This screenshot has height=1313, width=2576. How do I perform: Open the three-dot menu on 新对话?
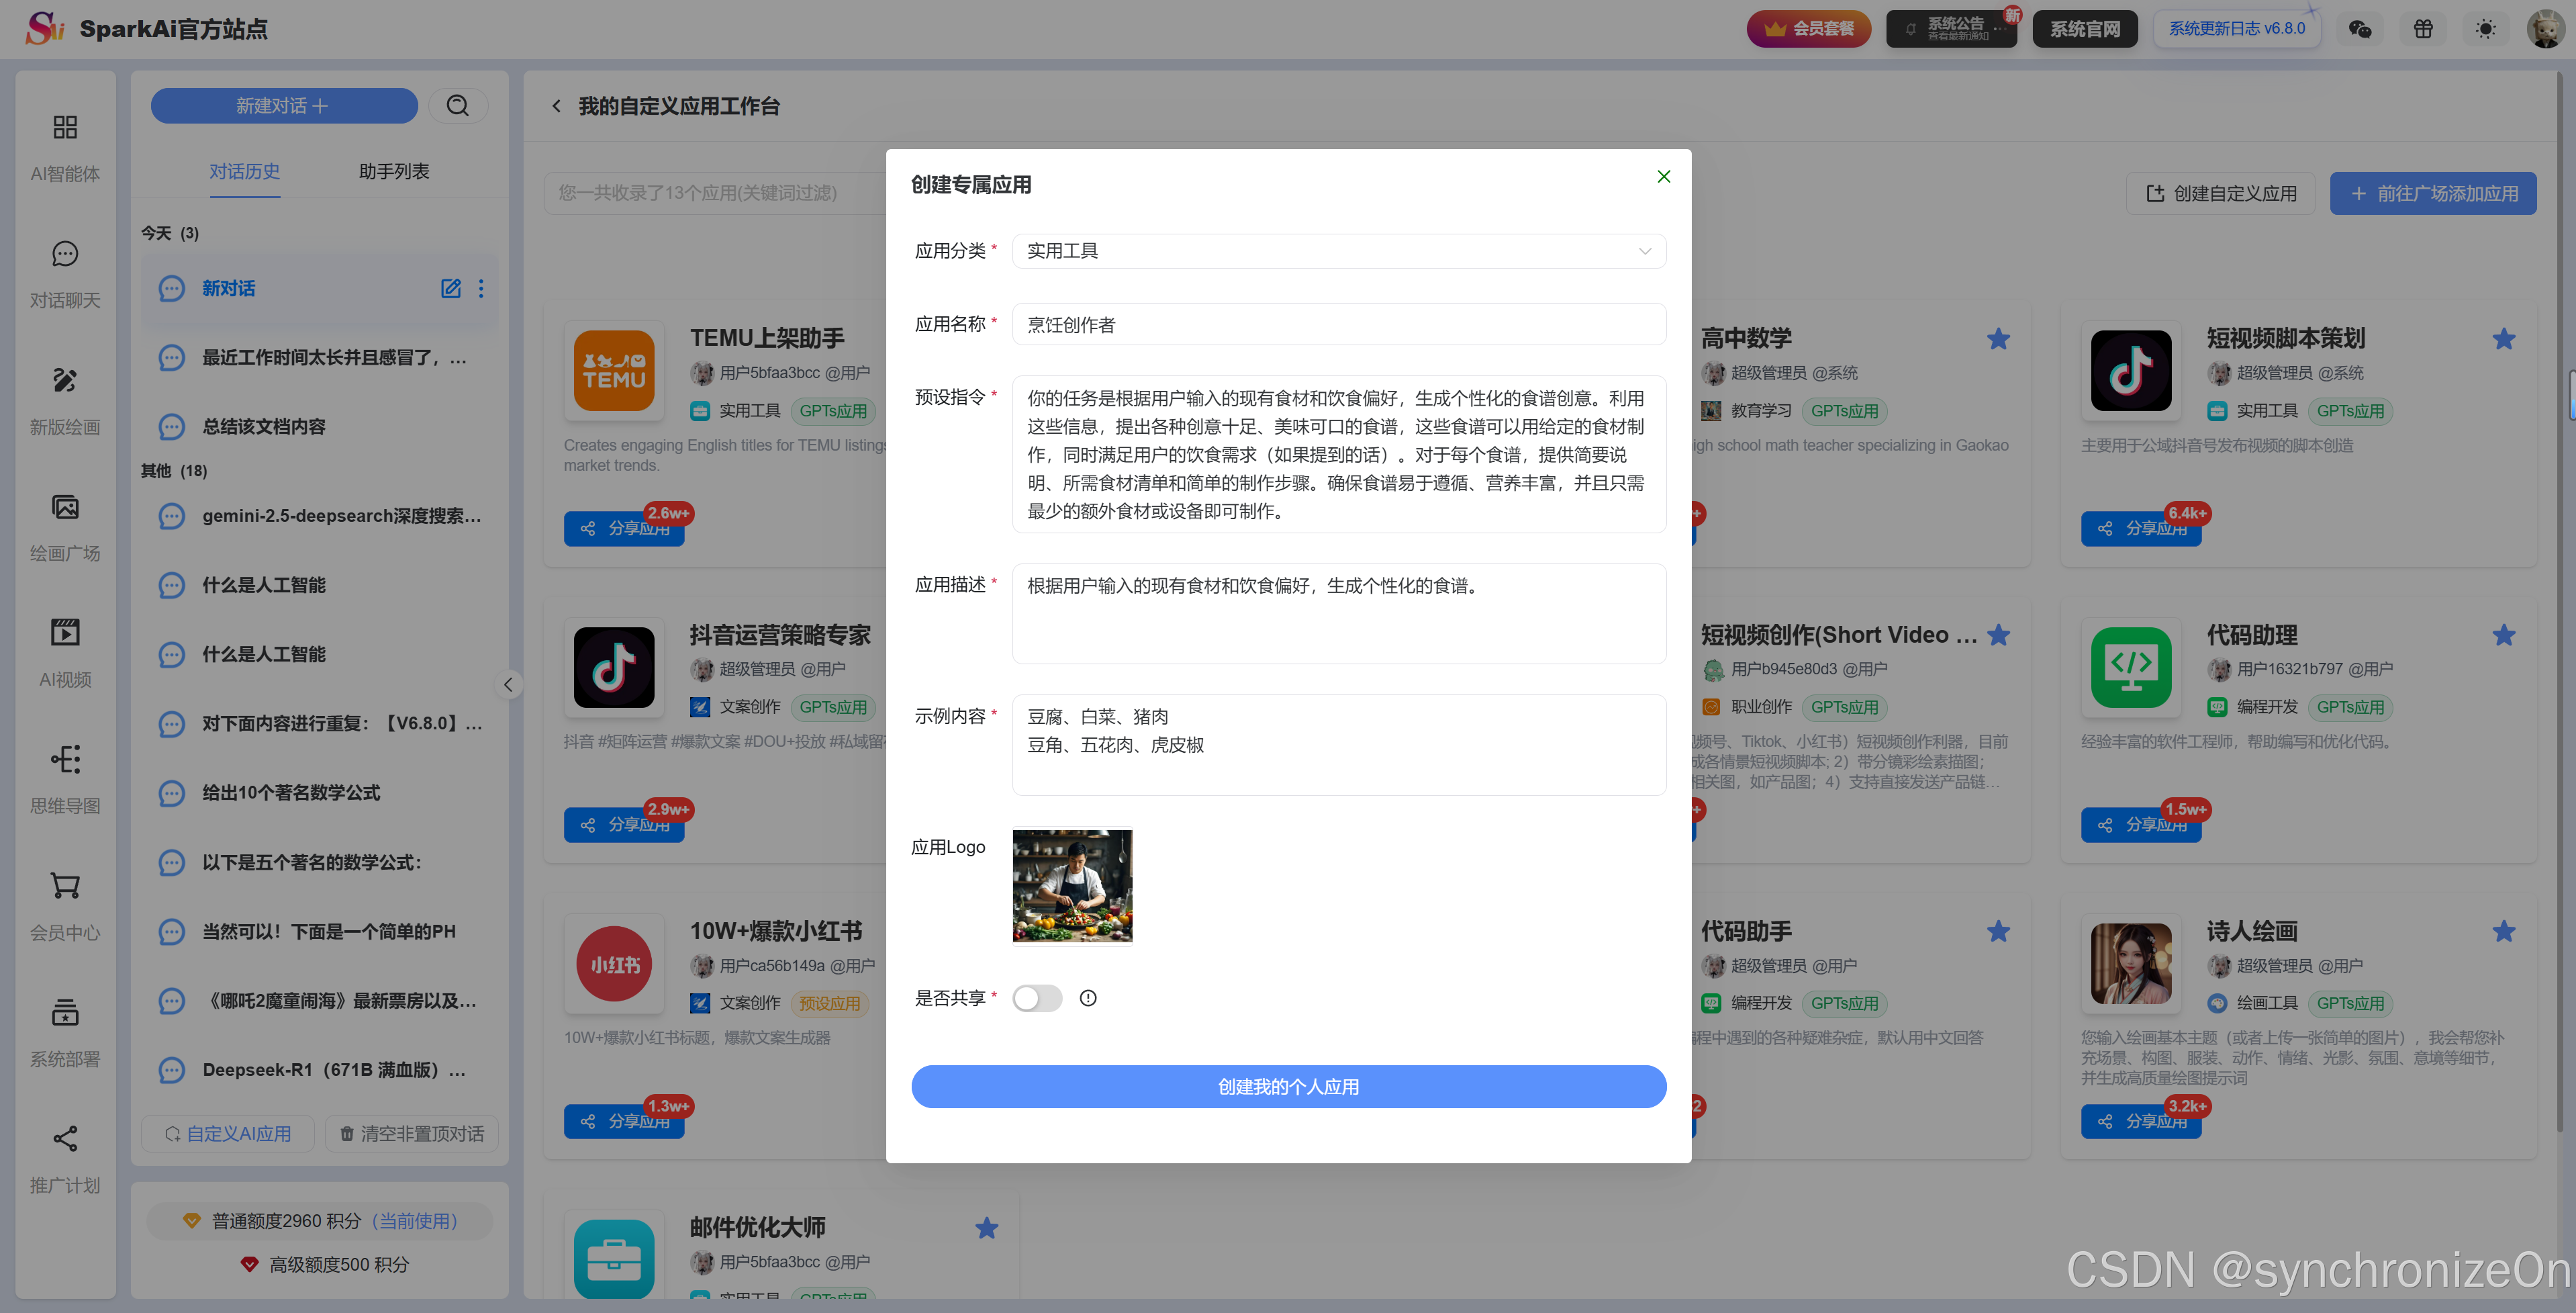pos(481,289)
